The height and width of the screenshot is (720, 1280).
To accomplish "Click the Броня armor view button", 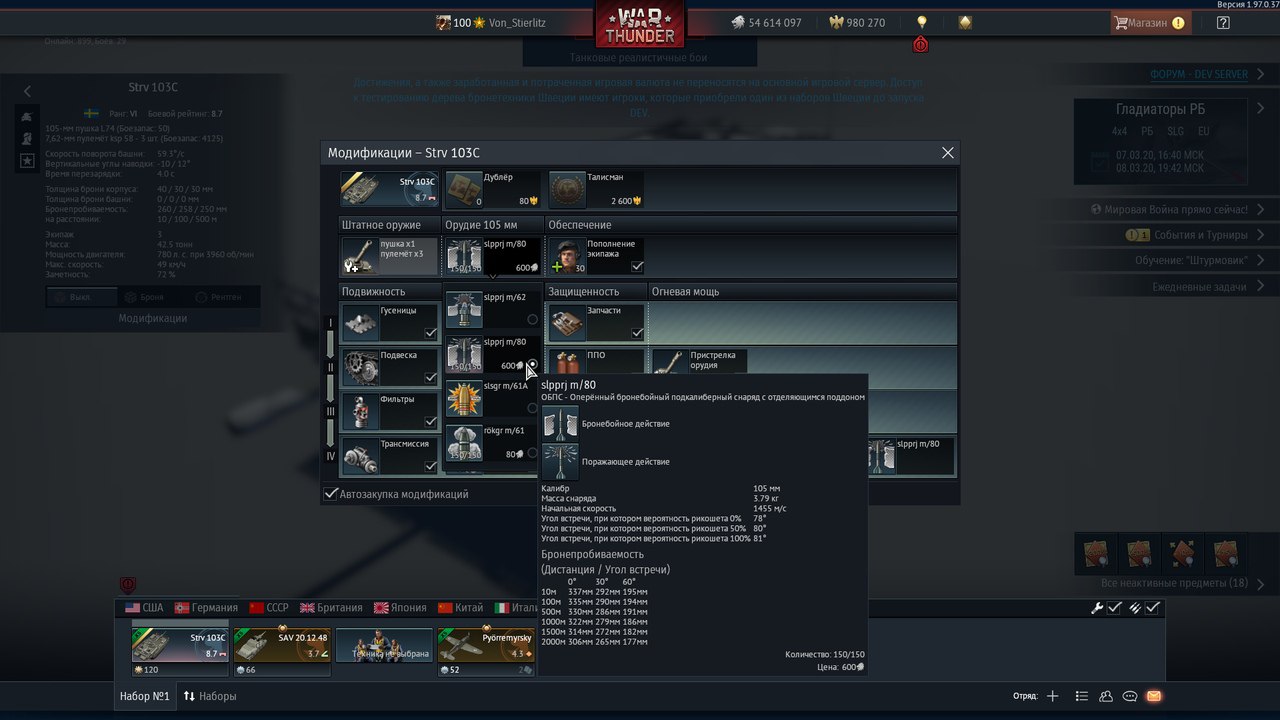I will point(145,297).
